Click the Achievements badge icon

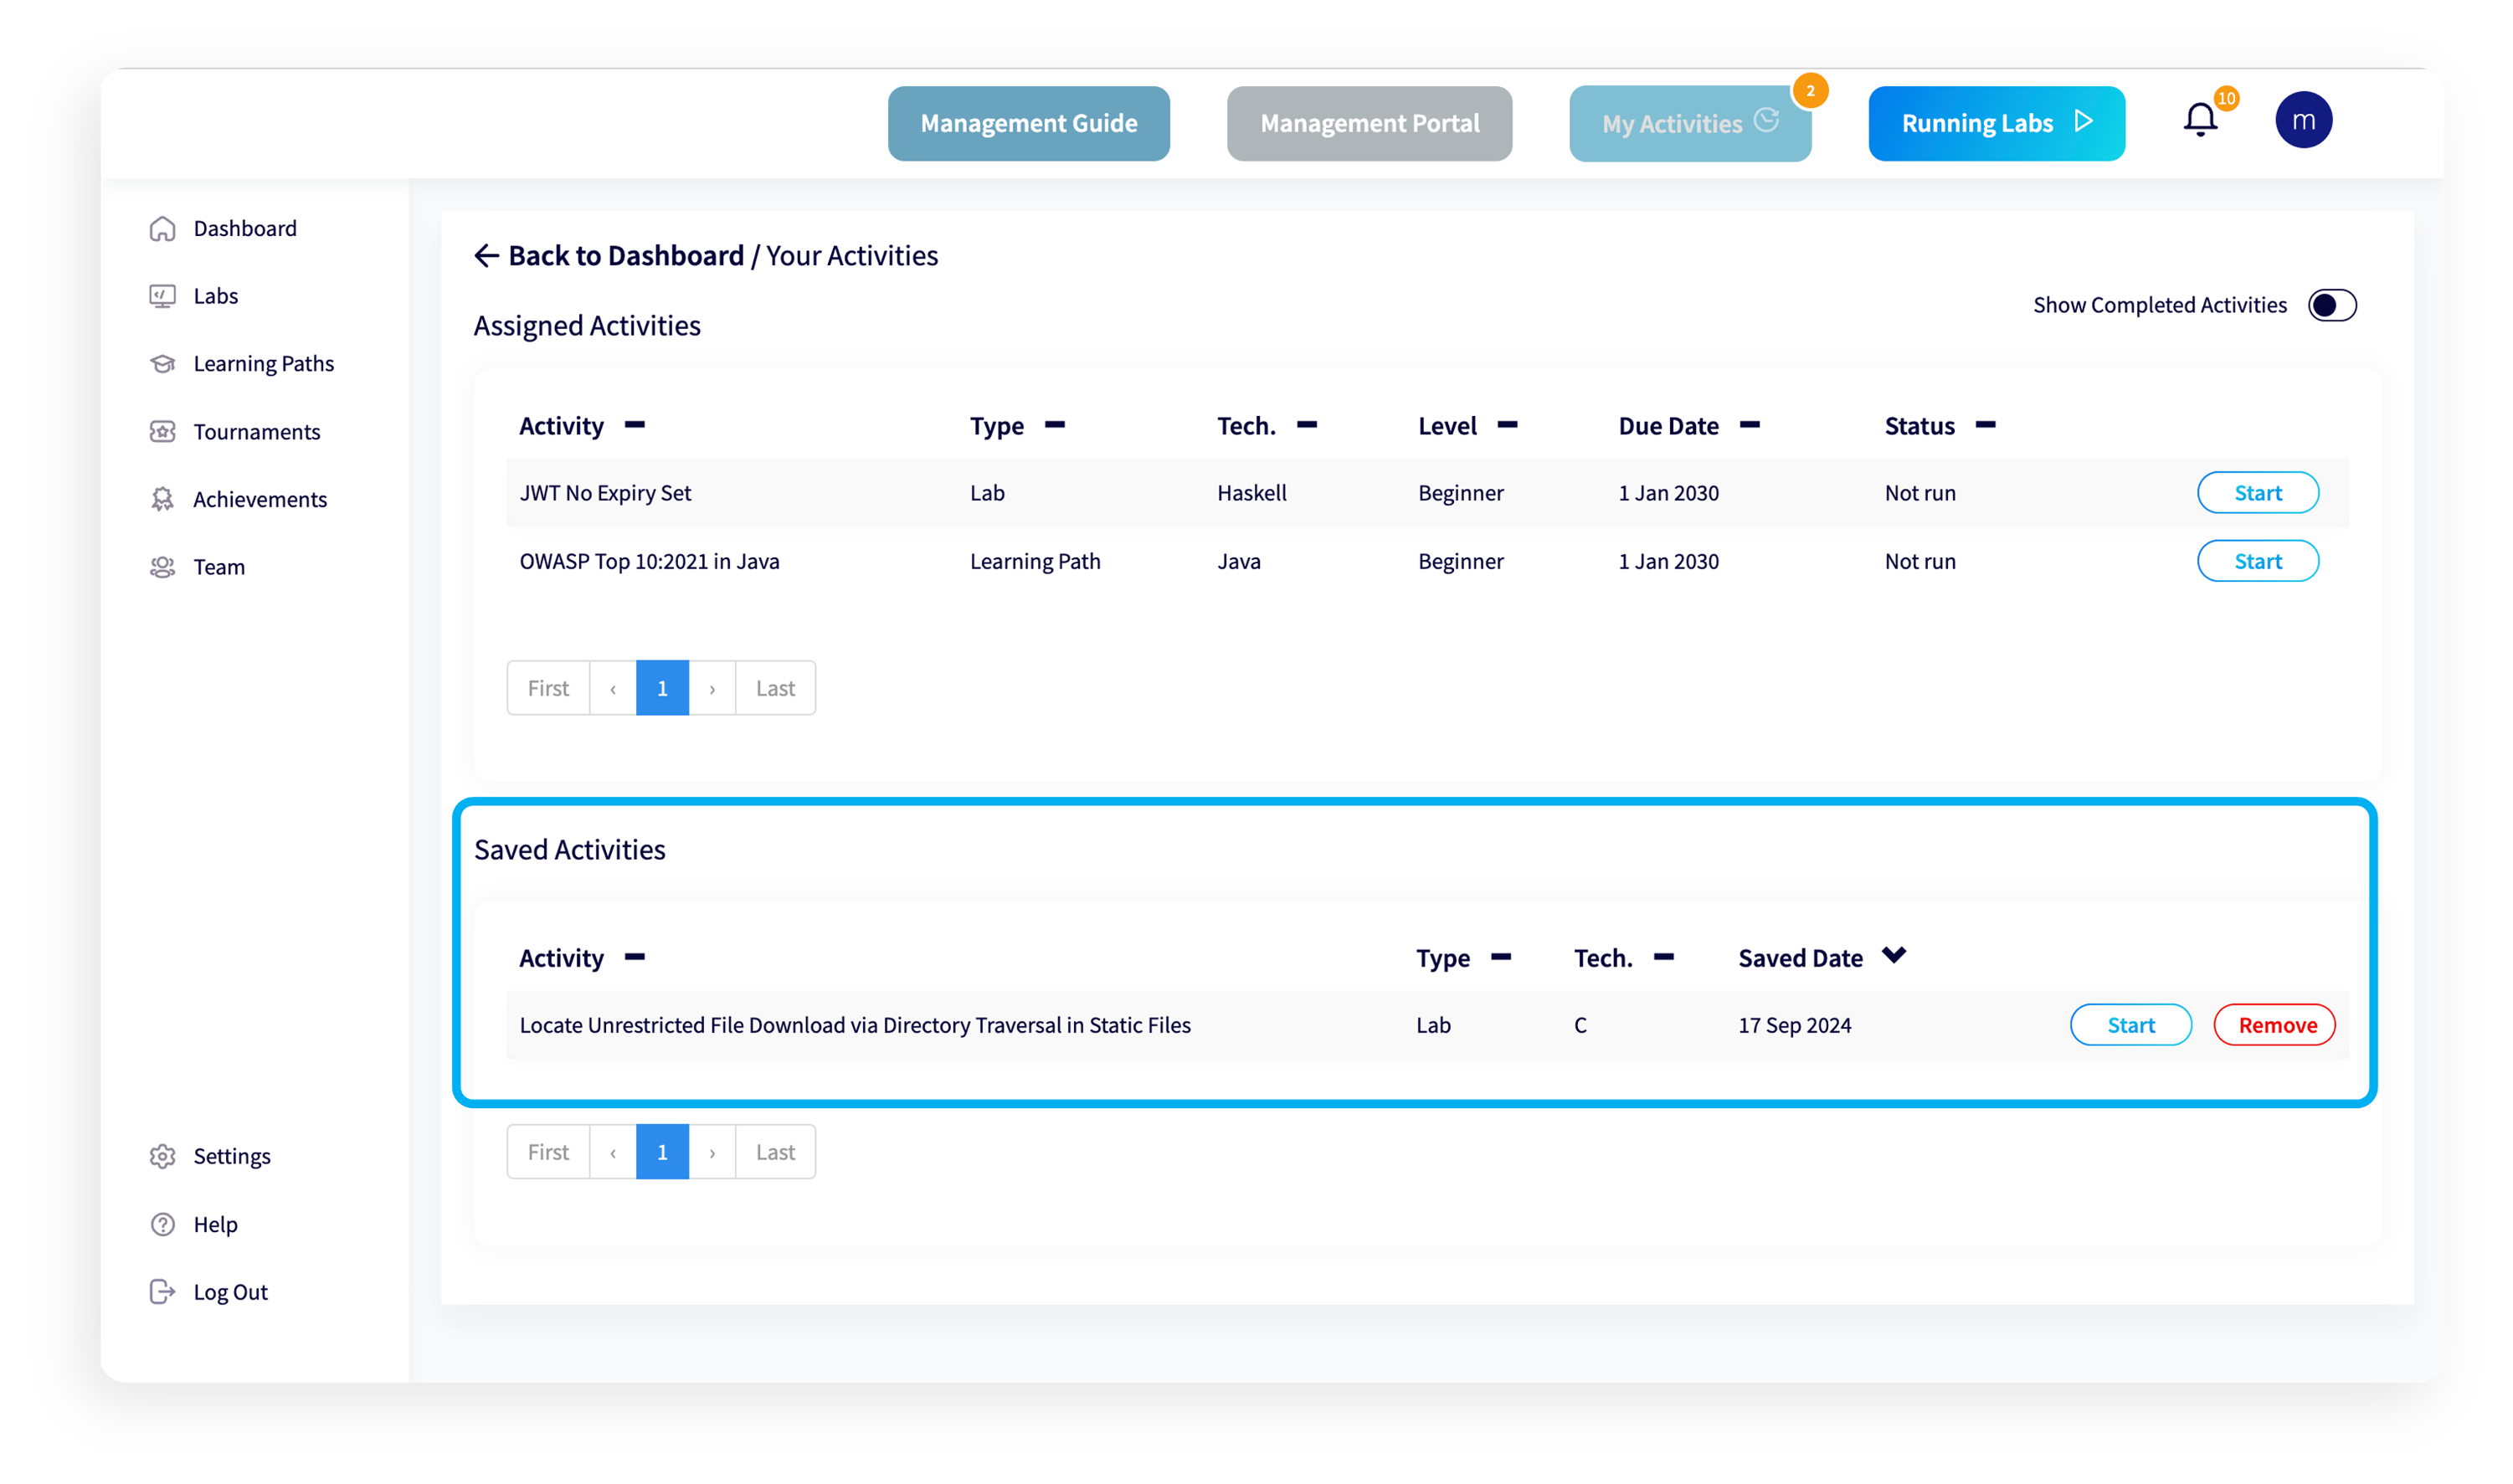pos(162,499)
